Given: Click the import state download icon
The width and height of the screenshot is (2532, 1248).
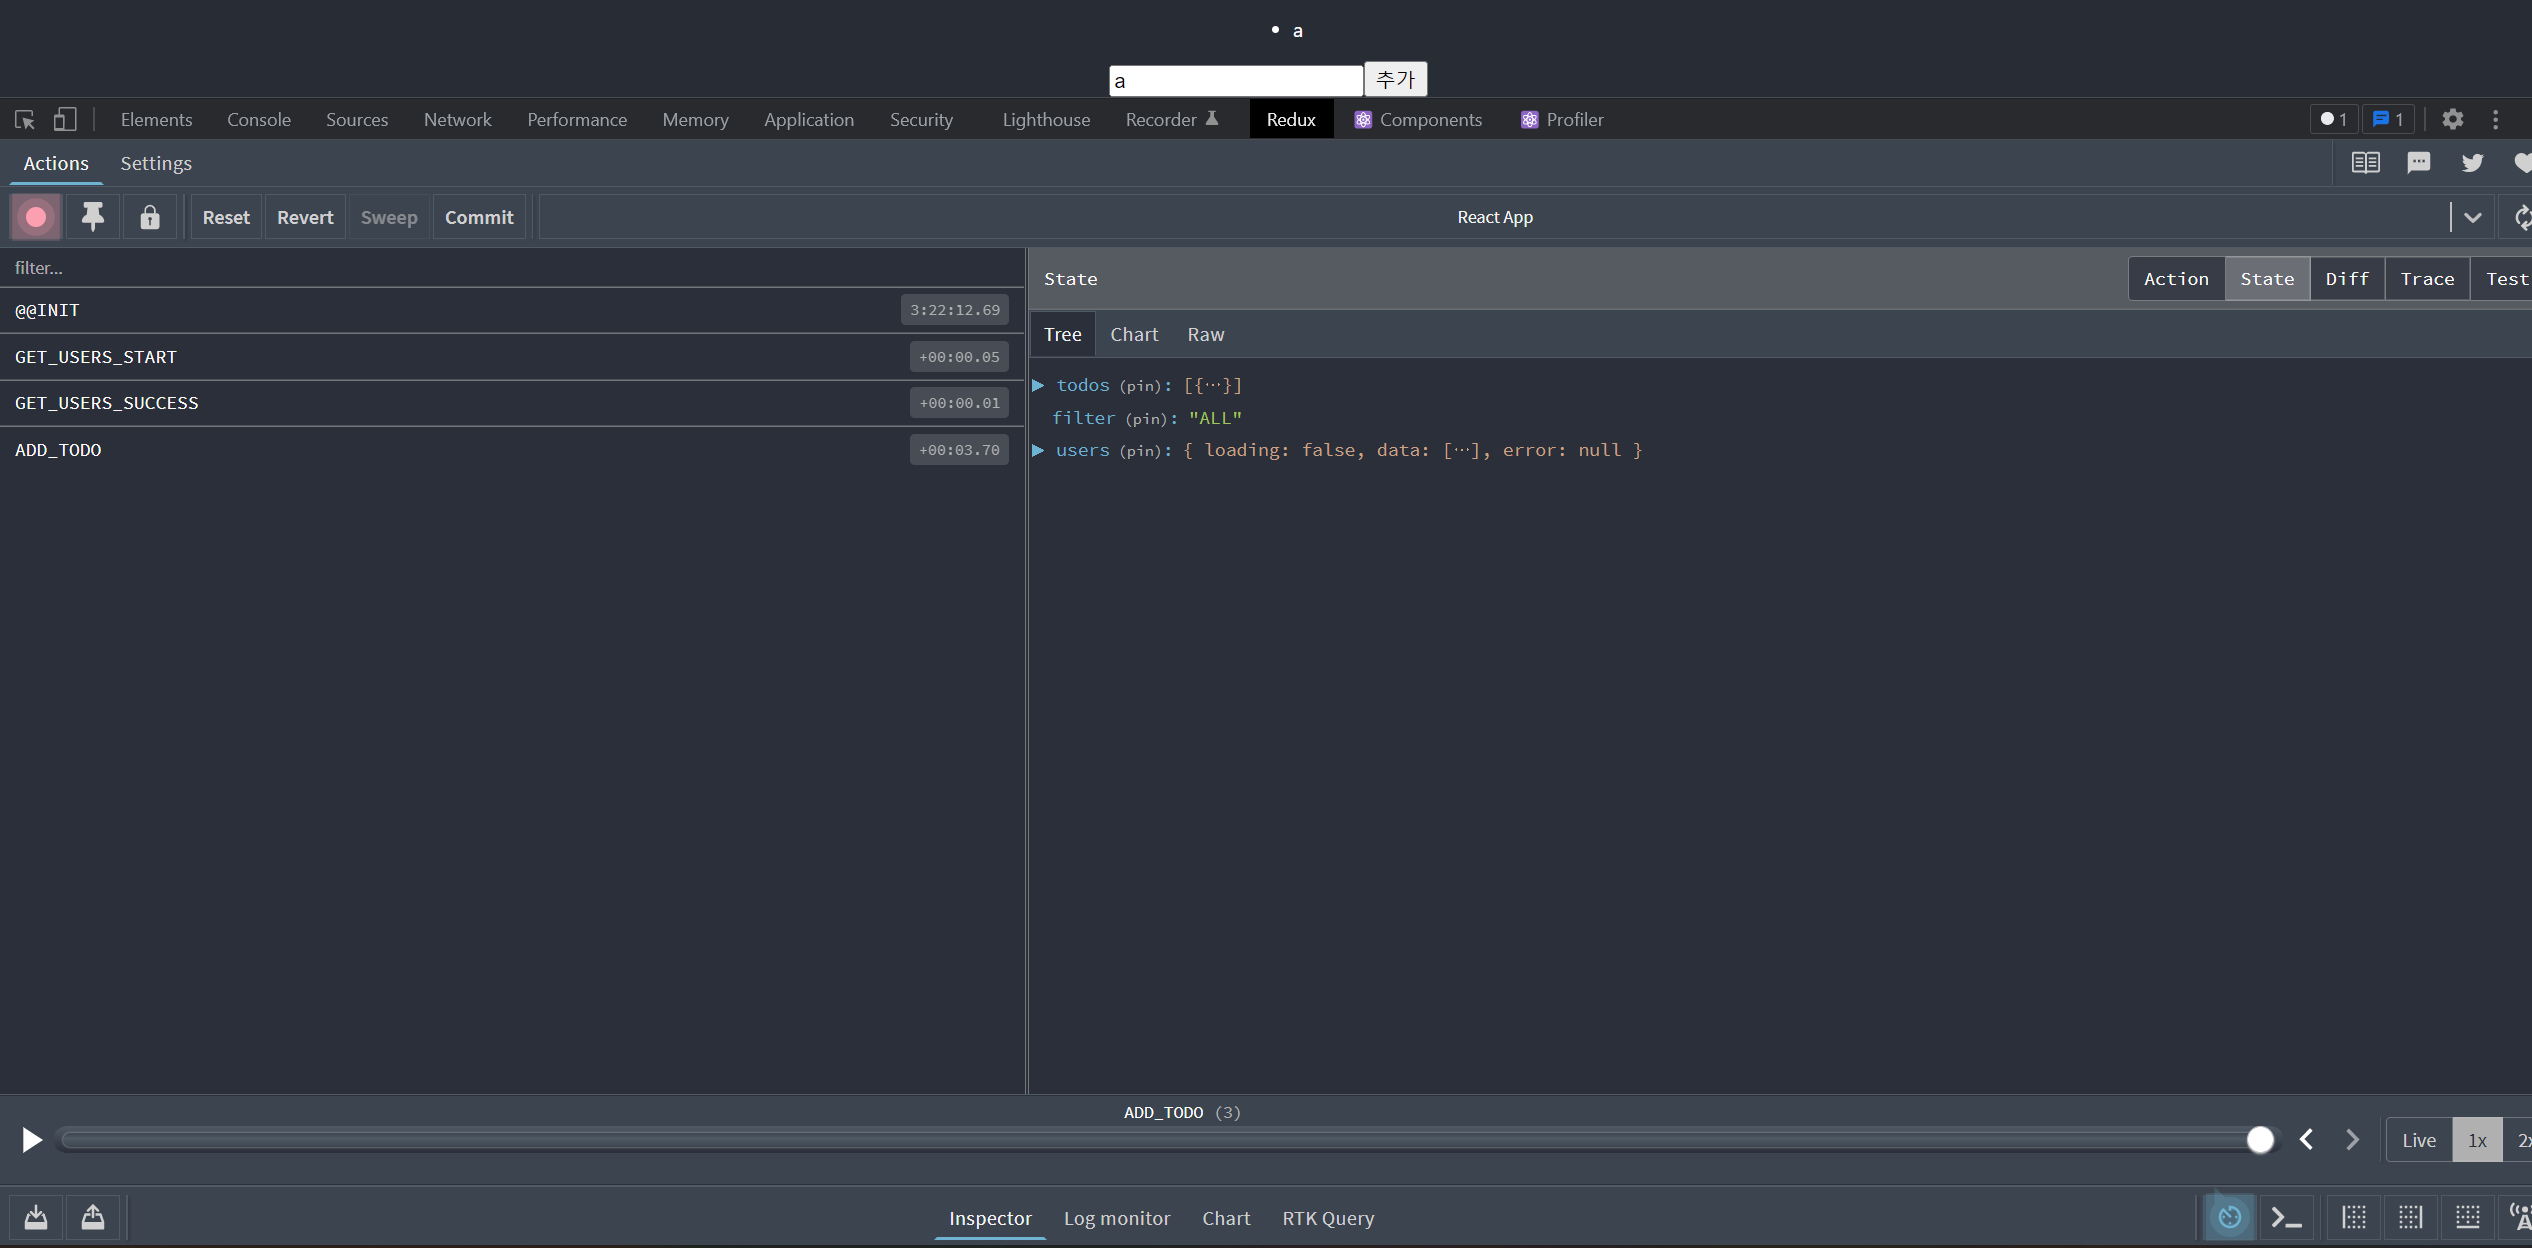Looking at the screenshot, I should point(36,1217).
